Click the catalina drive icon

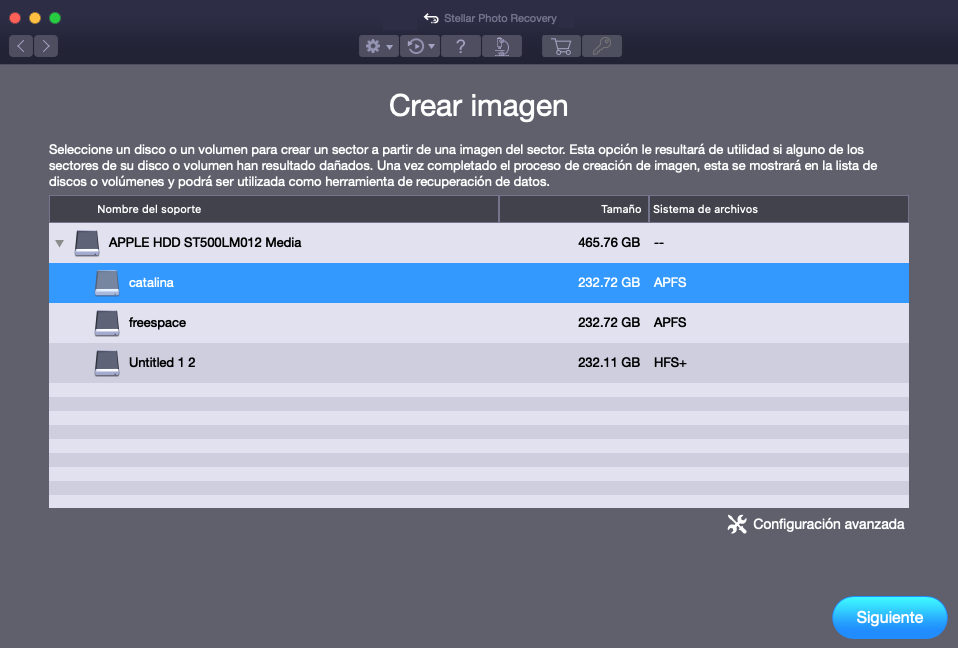coord(107,283)
